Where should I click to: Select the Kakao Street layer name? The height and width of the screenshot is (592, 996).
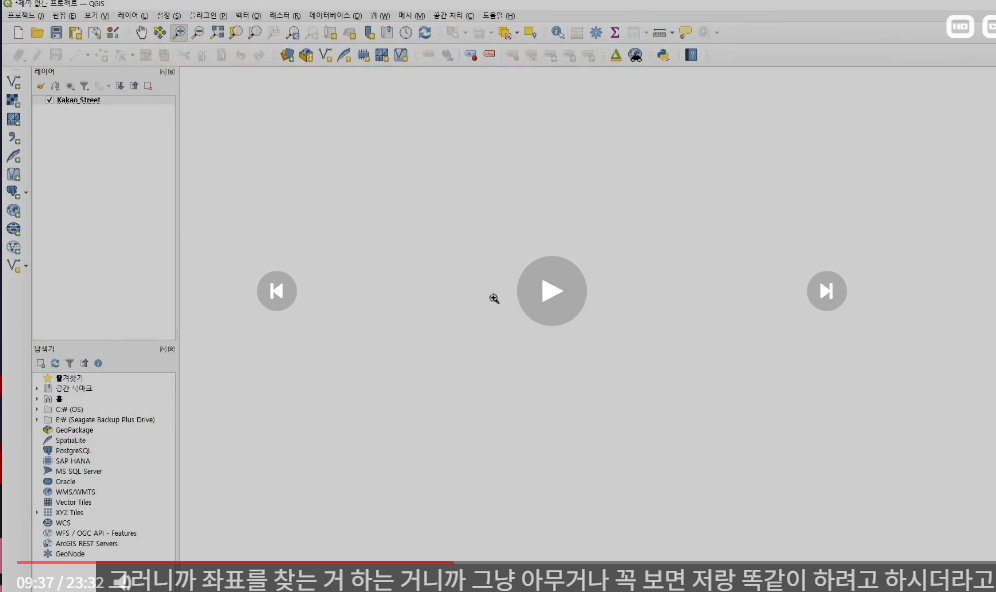(78, 100)
